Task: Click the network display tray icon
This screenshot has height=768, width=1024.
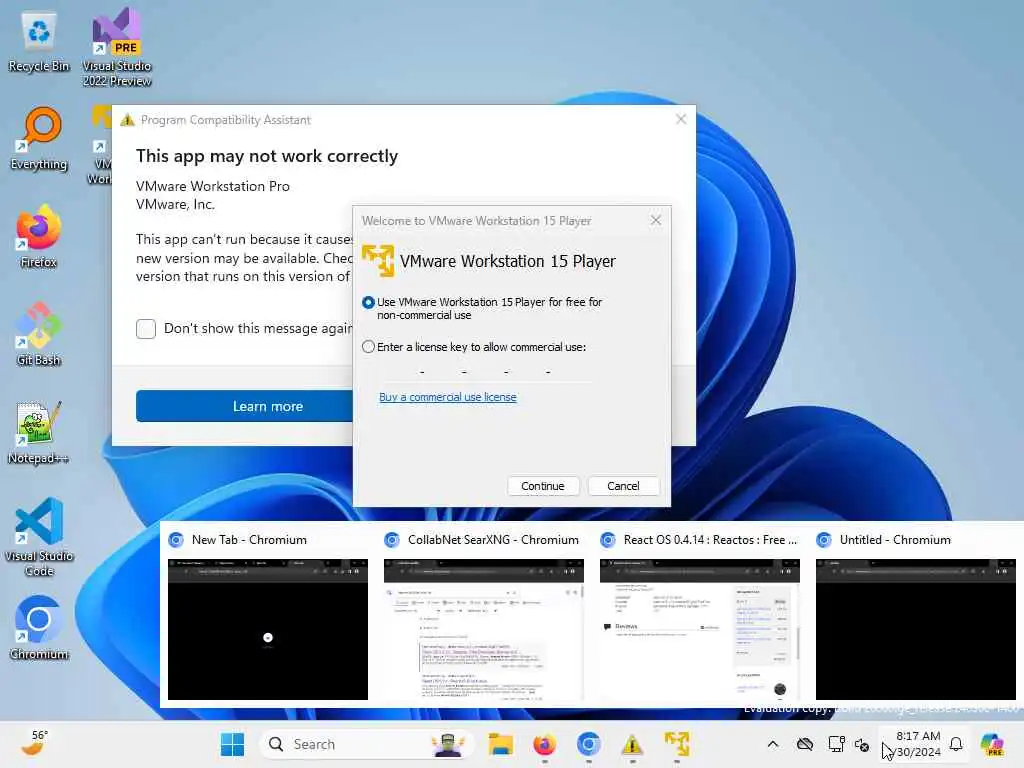Action: (x=836, y=744)
